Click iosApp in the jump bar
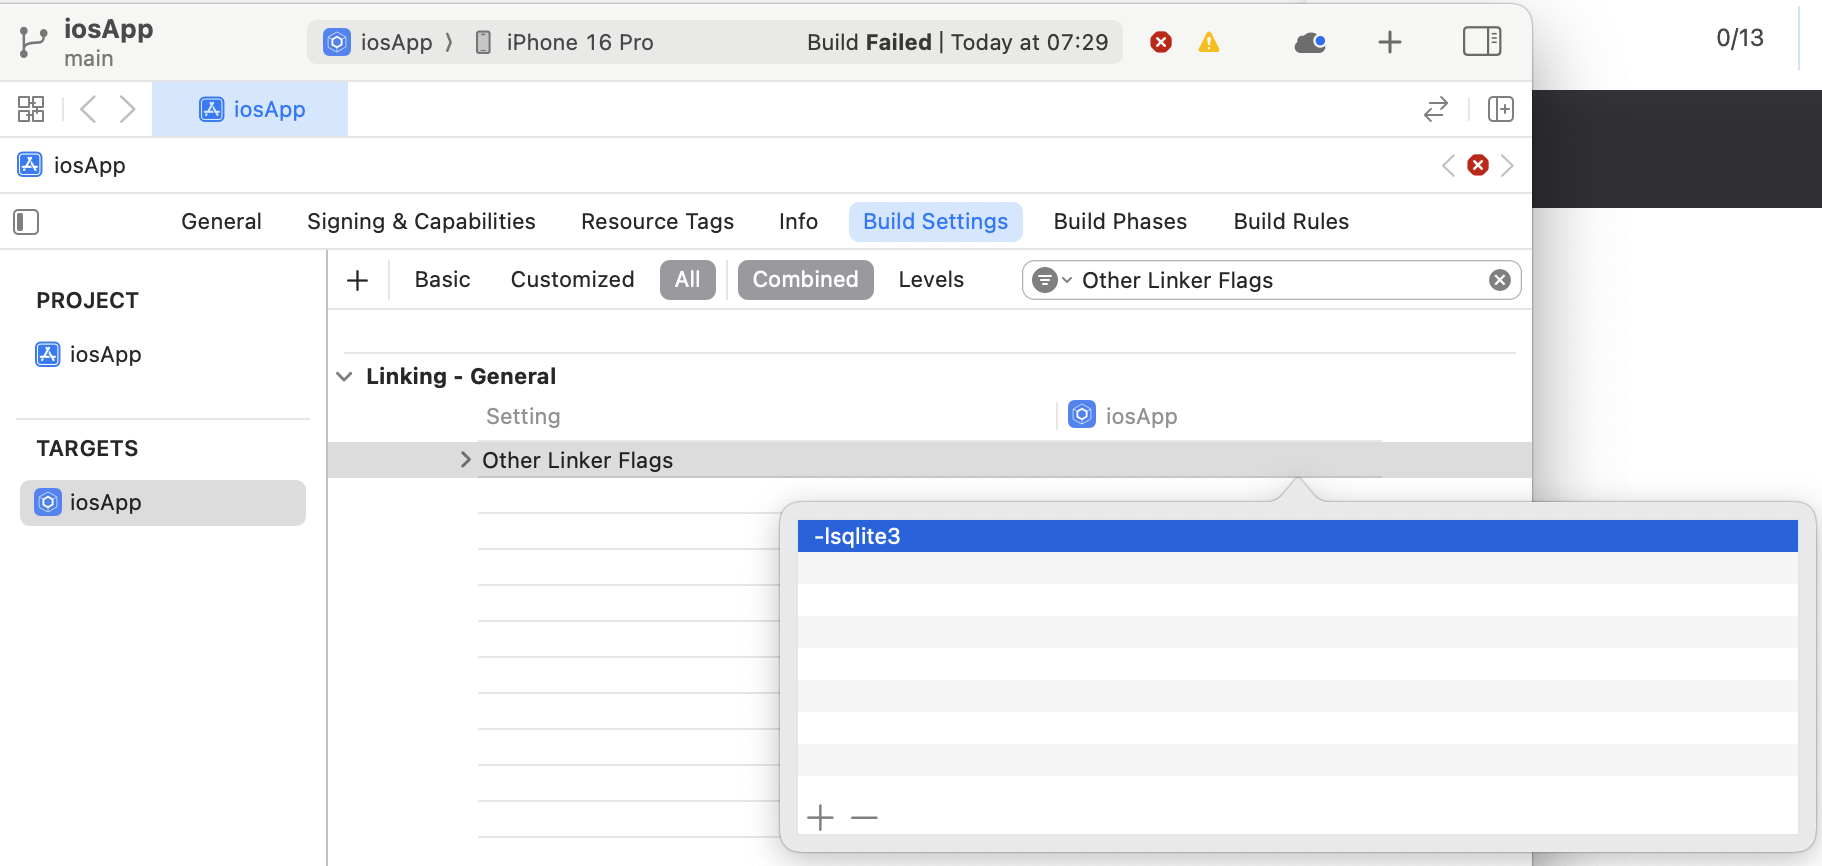Screen dimensions: 1822x866 tap(72, 165)
